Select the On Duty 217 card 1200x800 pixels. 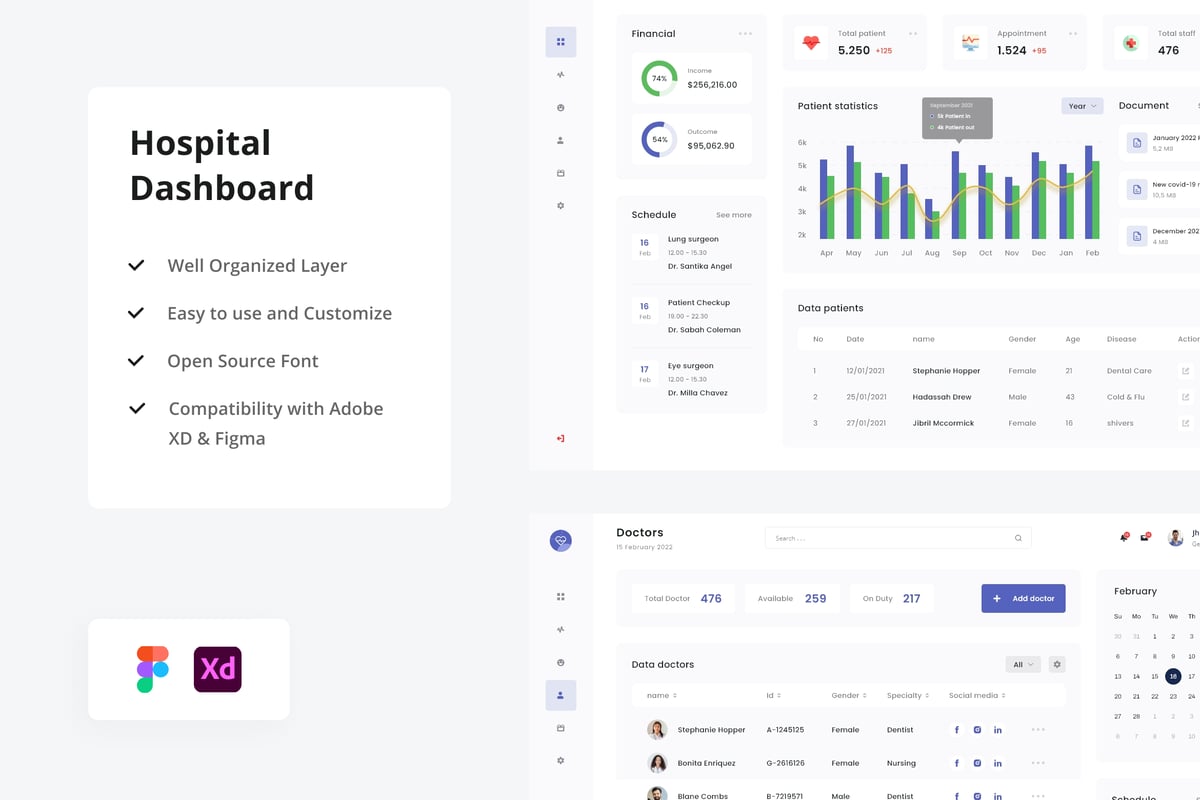[x=892, y=598]
